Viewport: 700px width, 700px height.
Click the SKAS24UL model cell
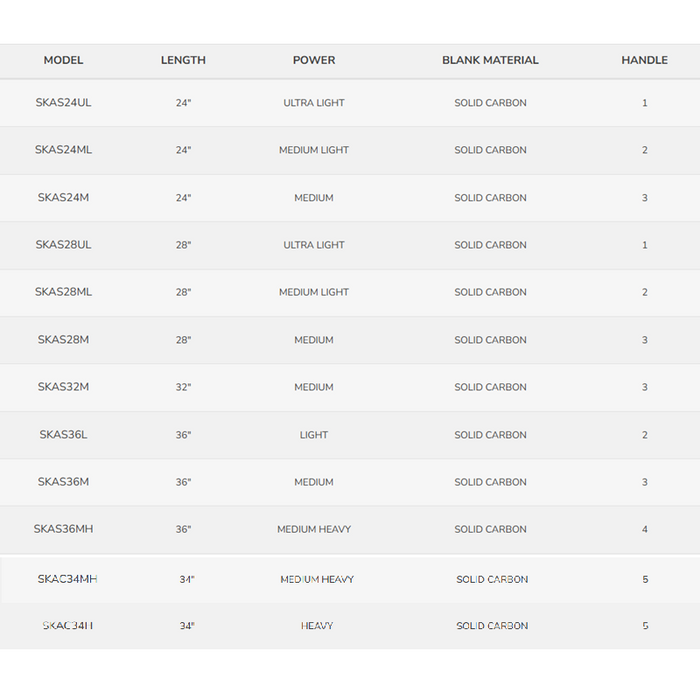[x=63, y=103]
